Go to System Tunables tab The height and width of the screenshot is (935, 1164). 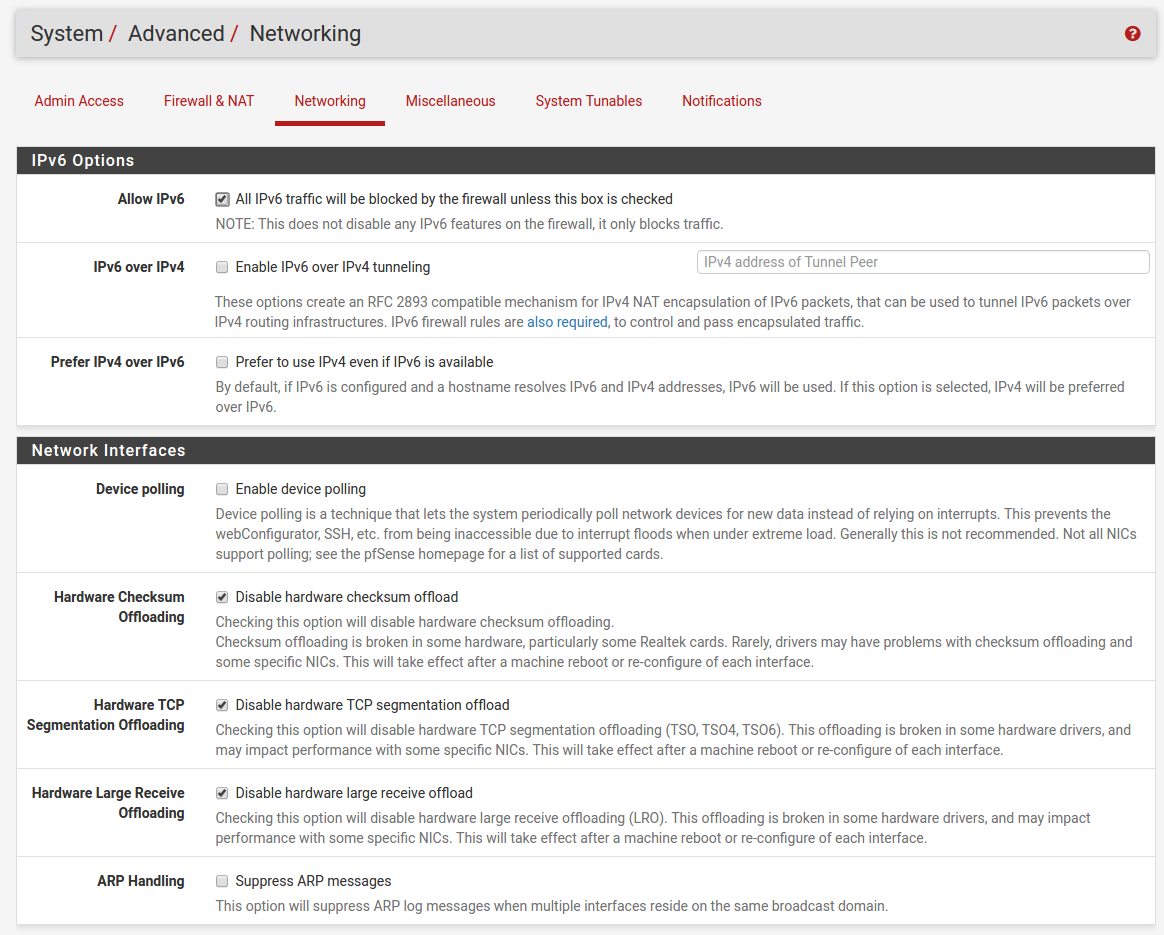[588, 101]
